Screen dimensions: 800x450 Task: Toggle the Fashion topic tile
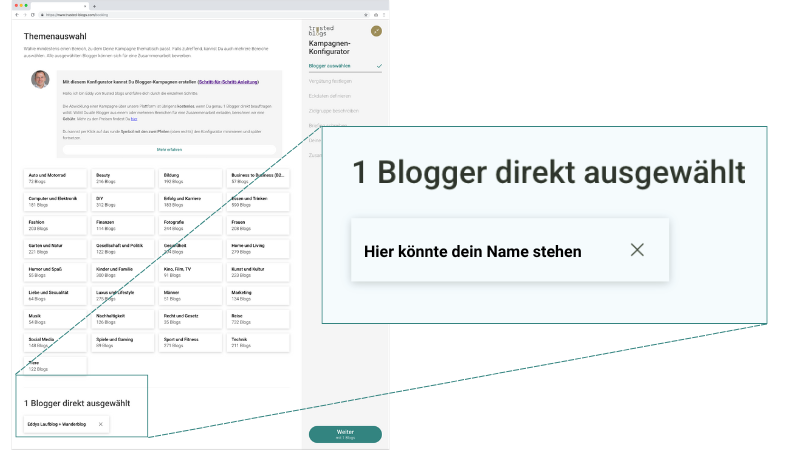pyautogui.click(x=55, y=225)
